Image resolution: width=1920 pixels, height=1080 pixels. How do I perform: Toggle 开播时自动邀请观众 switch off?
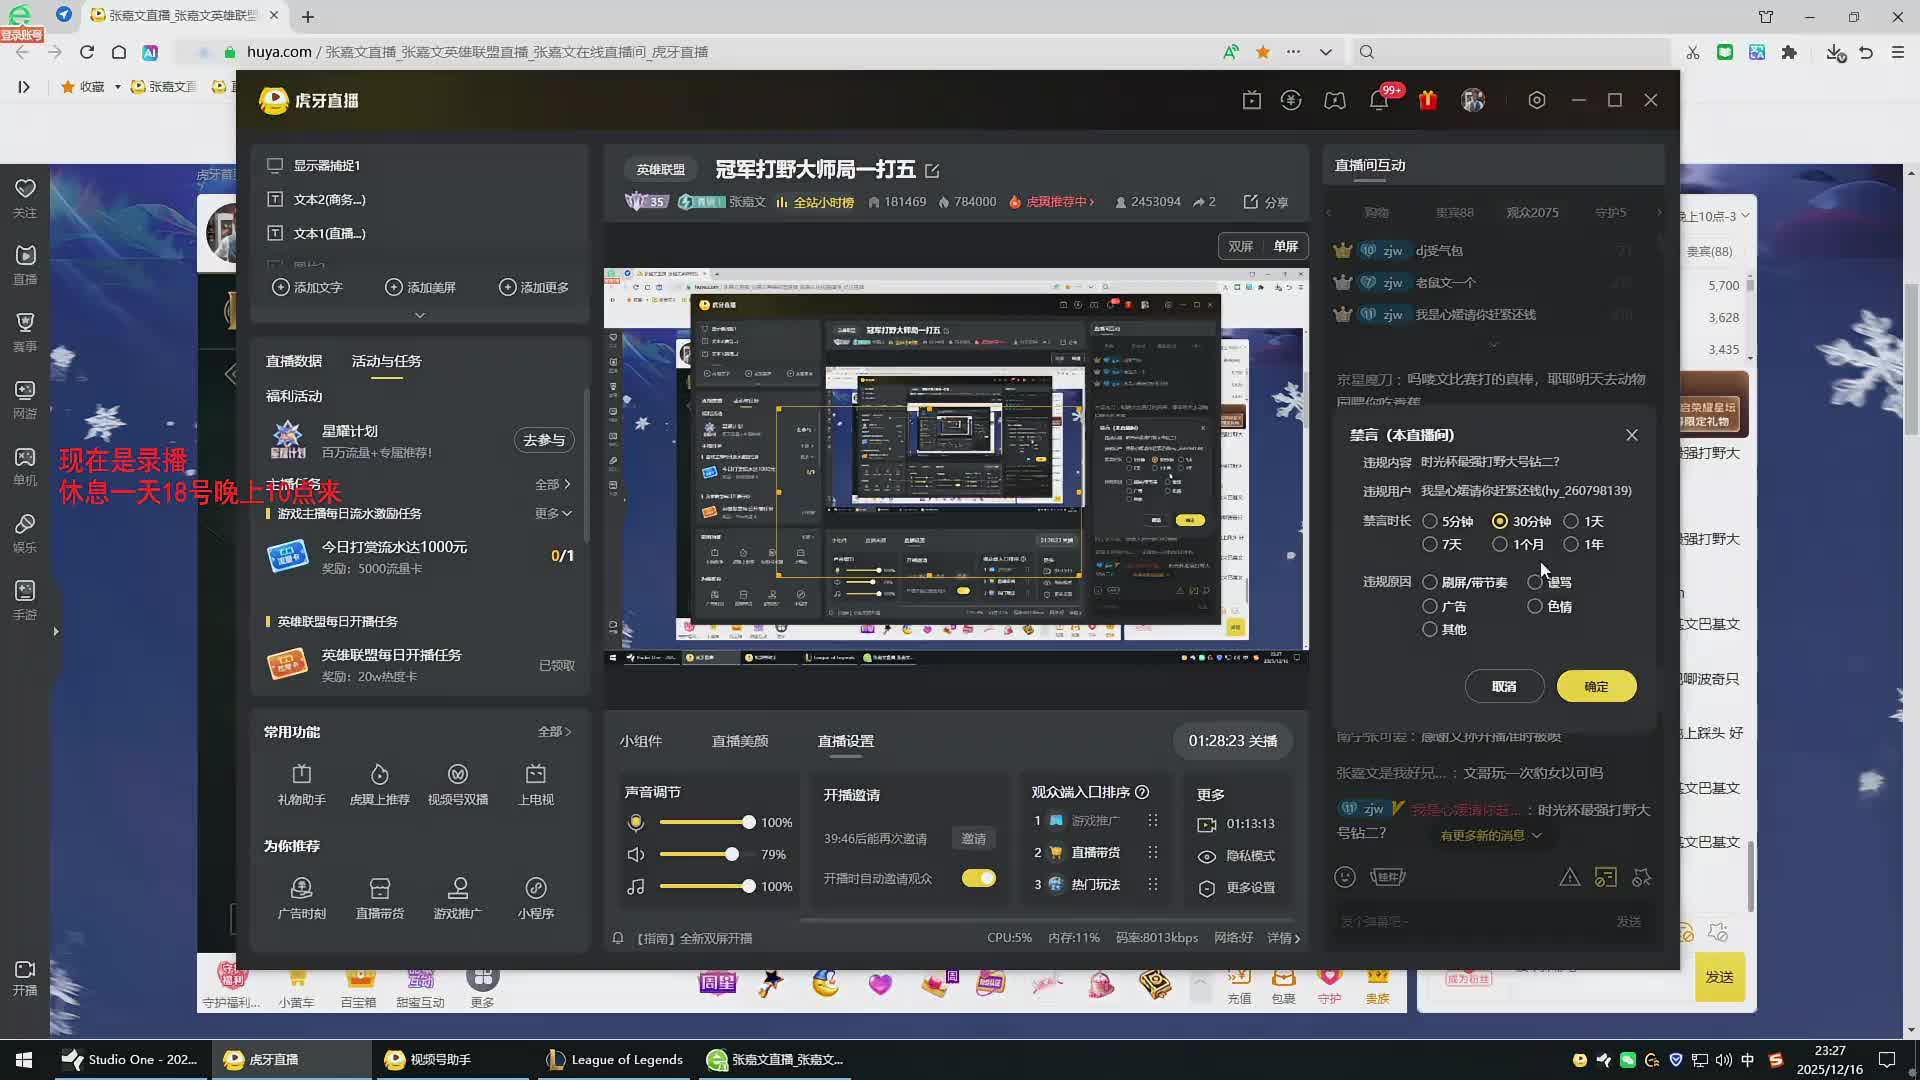tap(978, 878)
